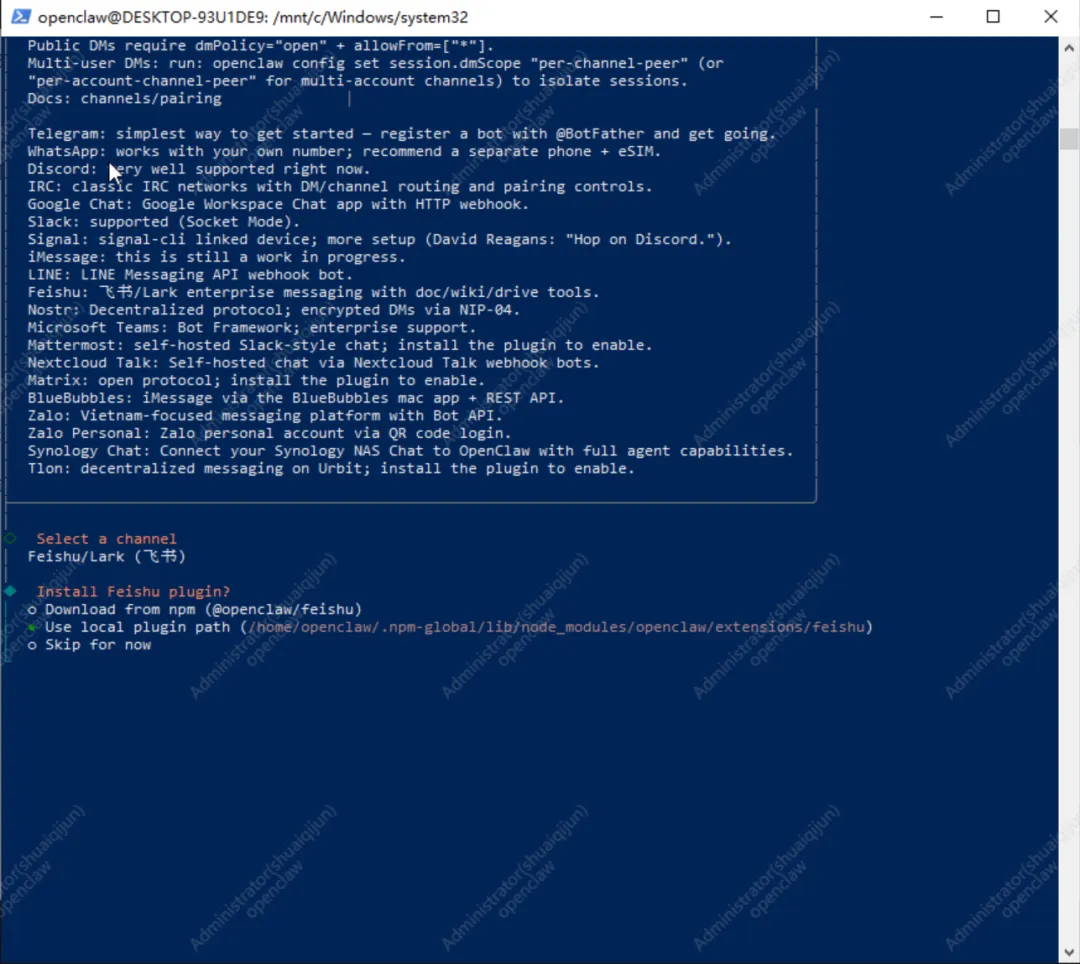Click the scrollbar up arrow
The width and height of the screenshot is (1080, 964).
point(1069,48)
